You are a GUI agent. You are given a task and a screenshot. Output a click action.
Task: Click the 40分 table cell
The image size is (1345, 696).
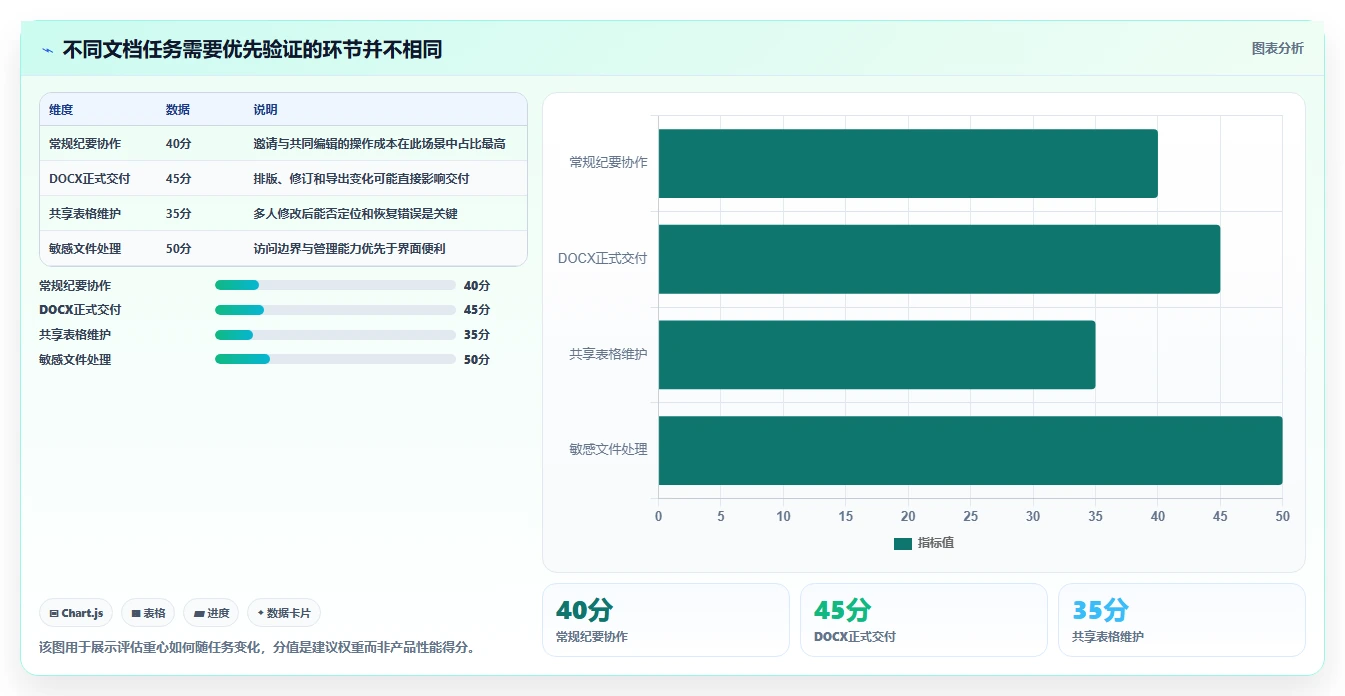(178, 144)
